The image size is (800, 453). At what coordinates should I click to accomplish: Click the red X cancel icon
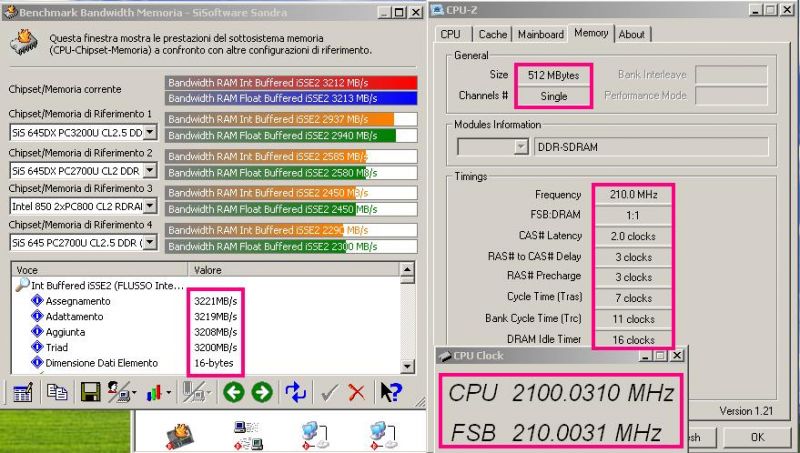pyautogui.click(x=357, y=392)
